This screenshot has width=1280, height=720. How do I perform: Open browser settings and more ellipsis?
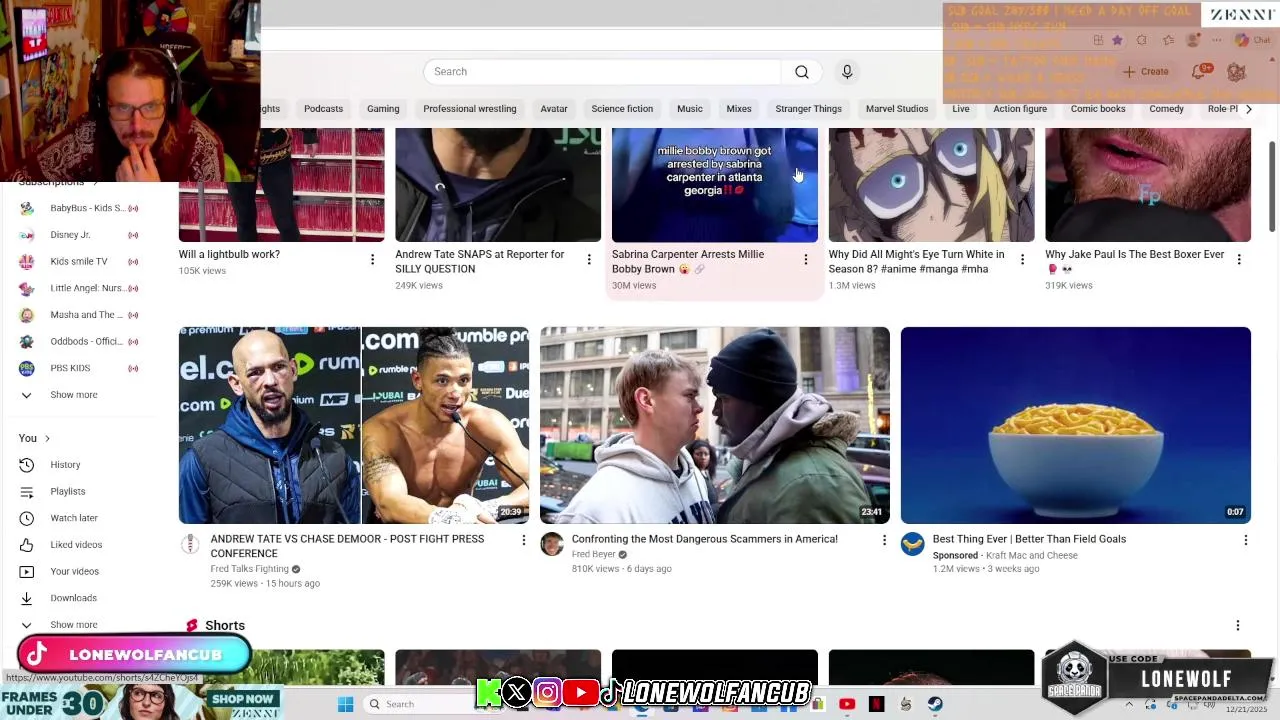click(x=1217, y=40)
